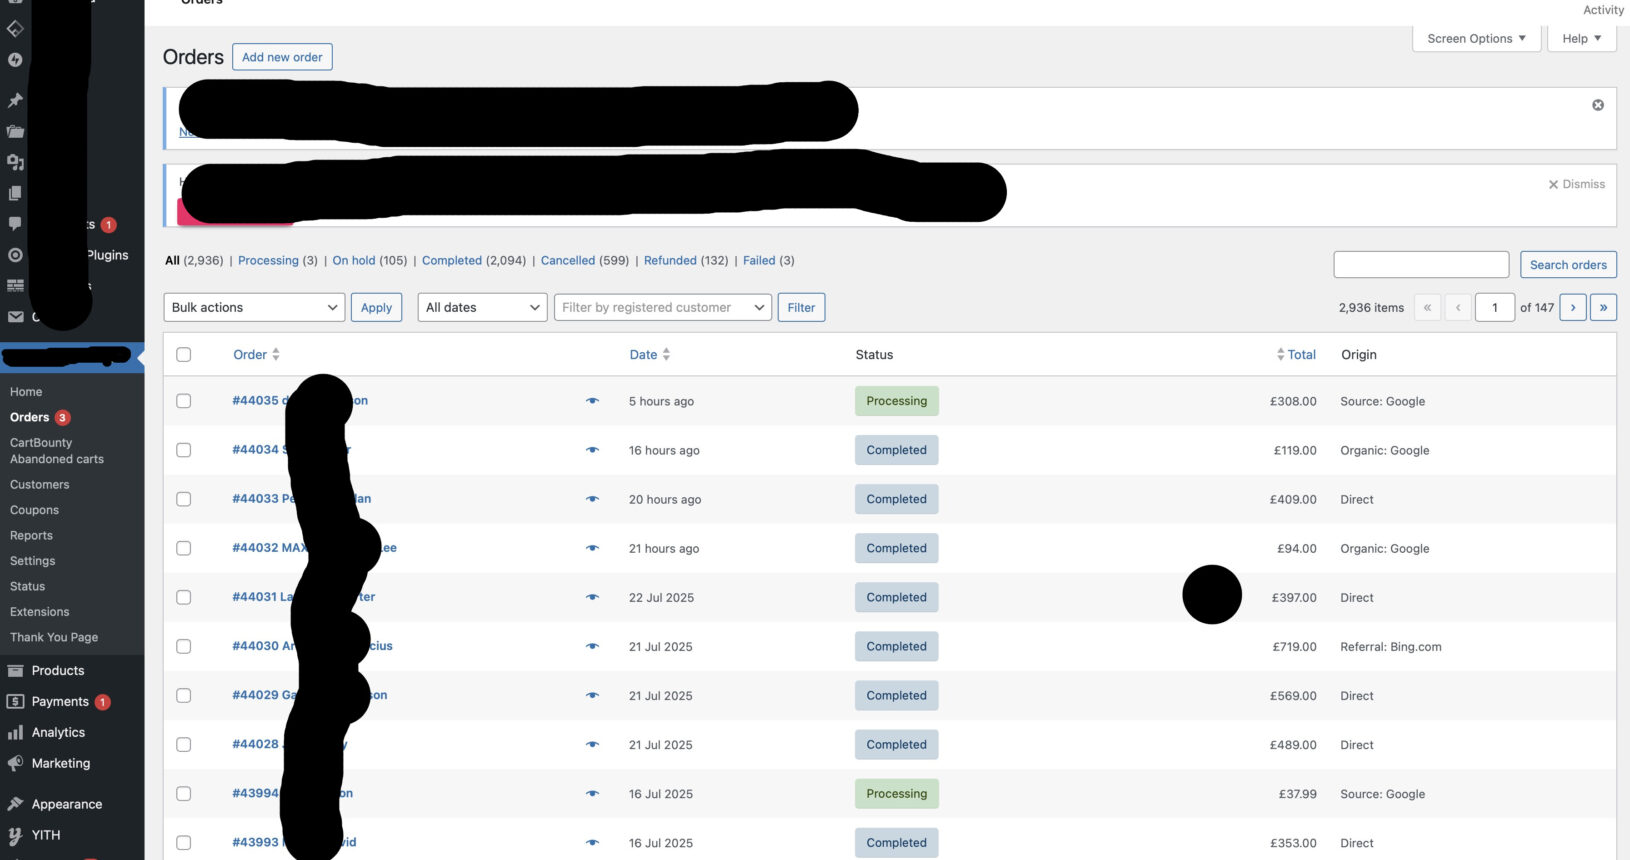Open the Filter by registered customer dropdown
Viewport: 1630px width, 860px height.
click(x=663, y=308)
